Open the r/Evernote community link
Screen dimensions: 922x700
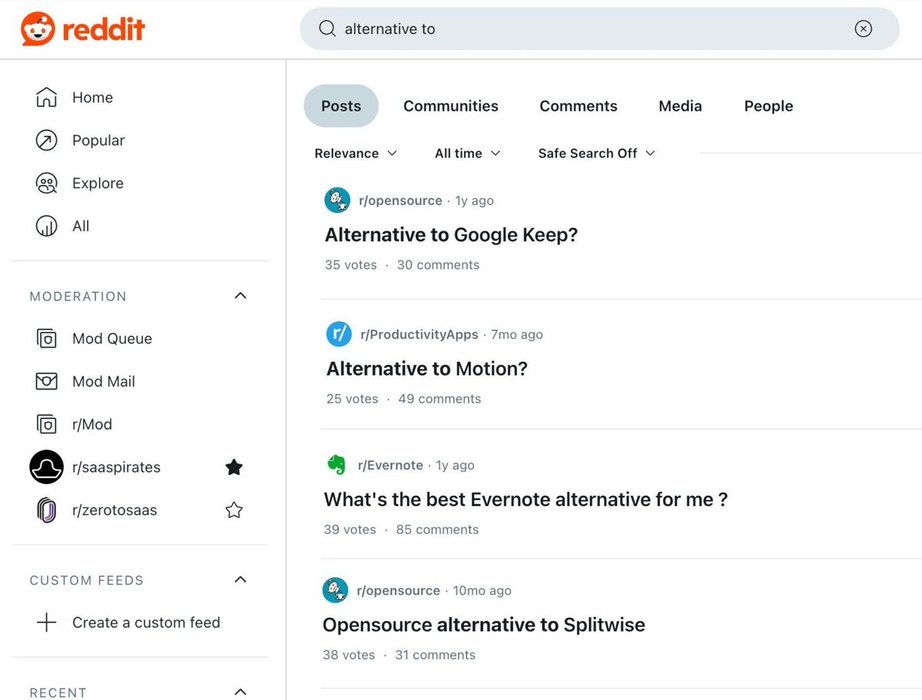390,465
